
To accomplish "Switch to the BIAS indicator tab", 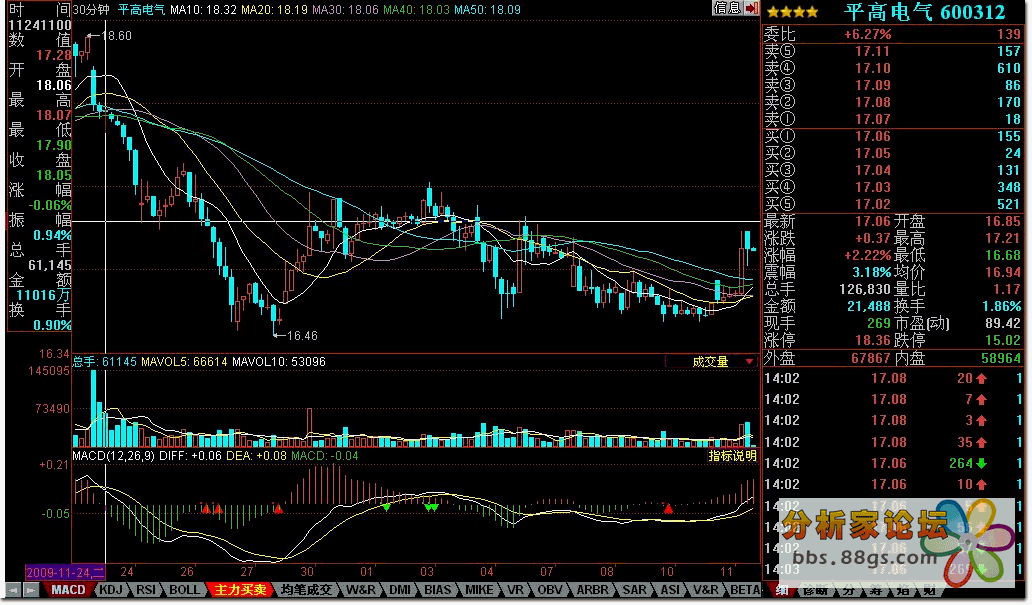I will tap(438, 590).
